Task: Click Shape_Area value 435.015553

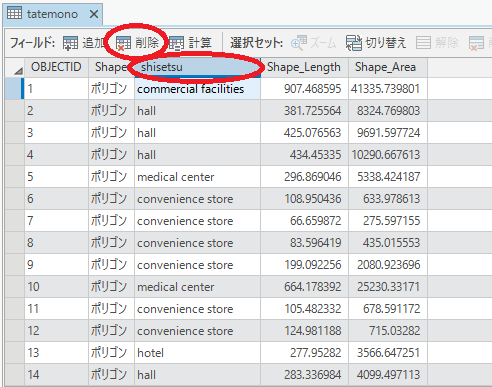Action: coord(388,243)
